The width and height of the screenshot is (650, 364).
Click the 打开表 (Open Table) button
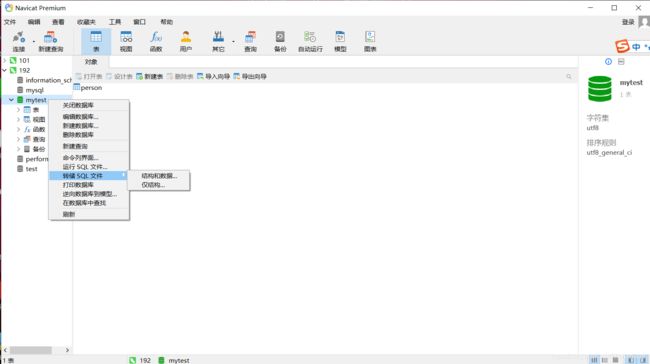click(x=89, y=76)
